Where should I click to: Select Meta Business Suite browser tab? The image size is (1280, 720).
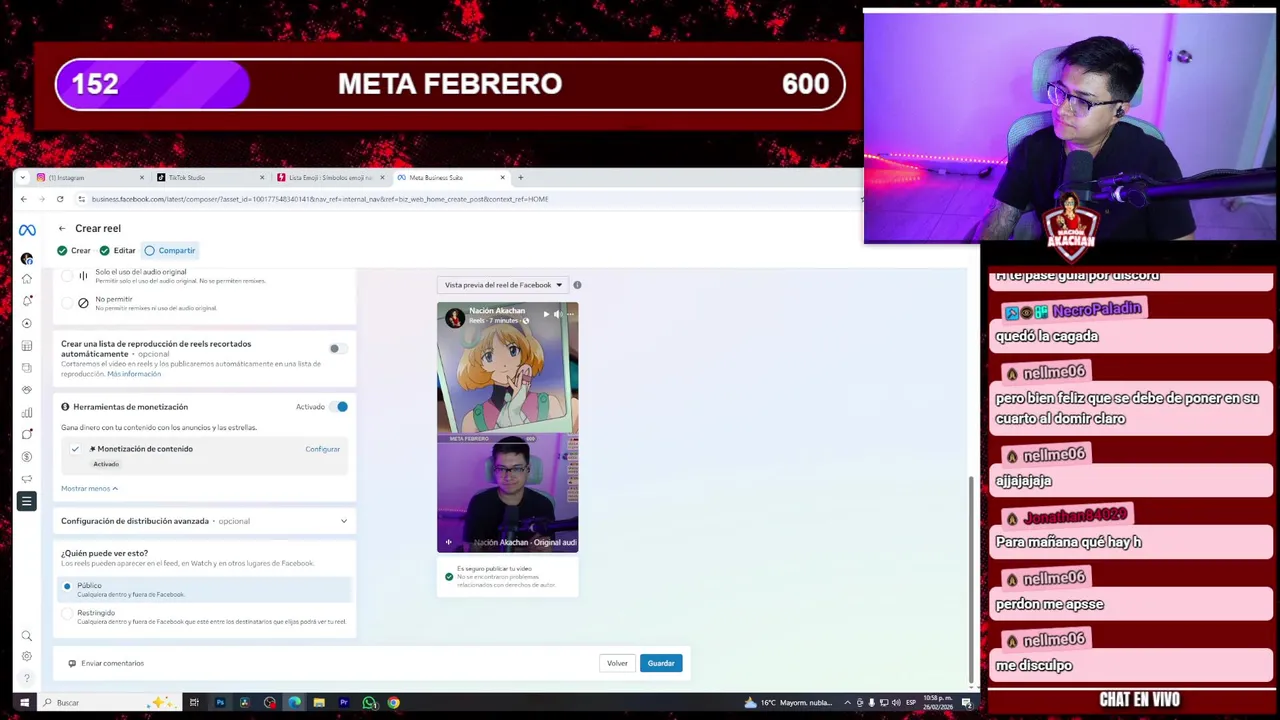(x=452, y=178)
